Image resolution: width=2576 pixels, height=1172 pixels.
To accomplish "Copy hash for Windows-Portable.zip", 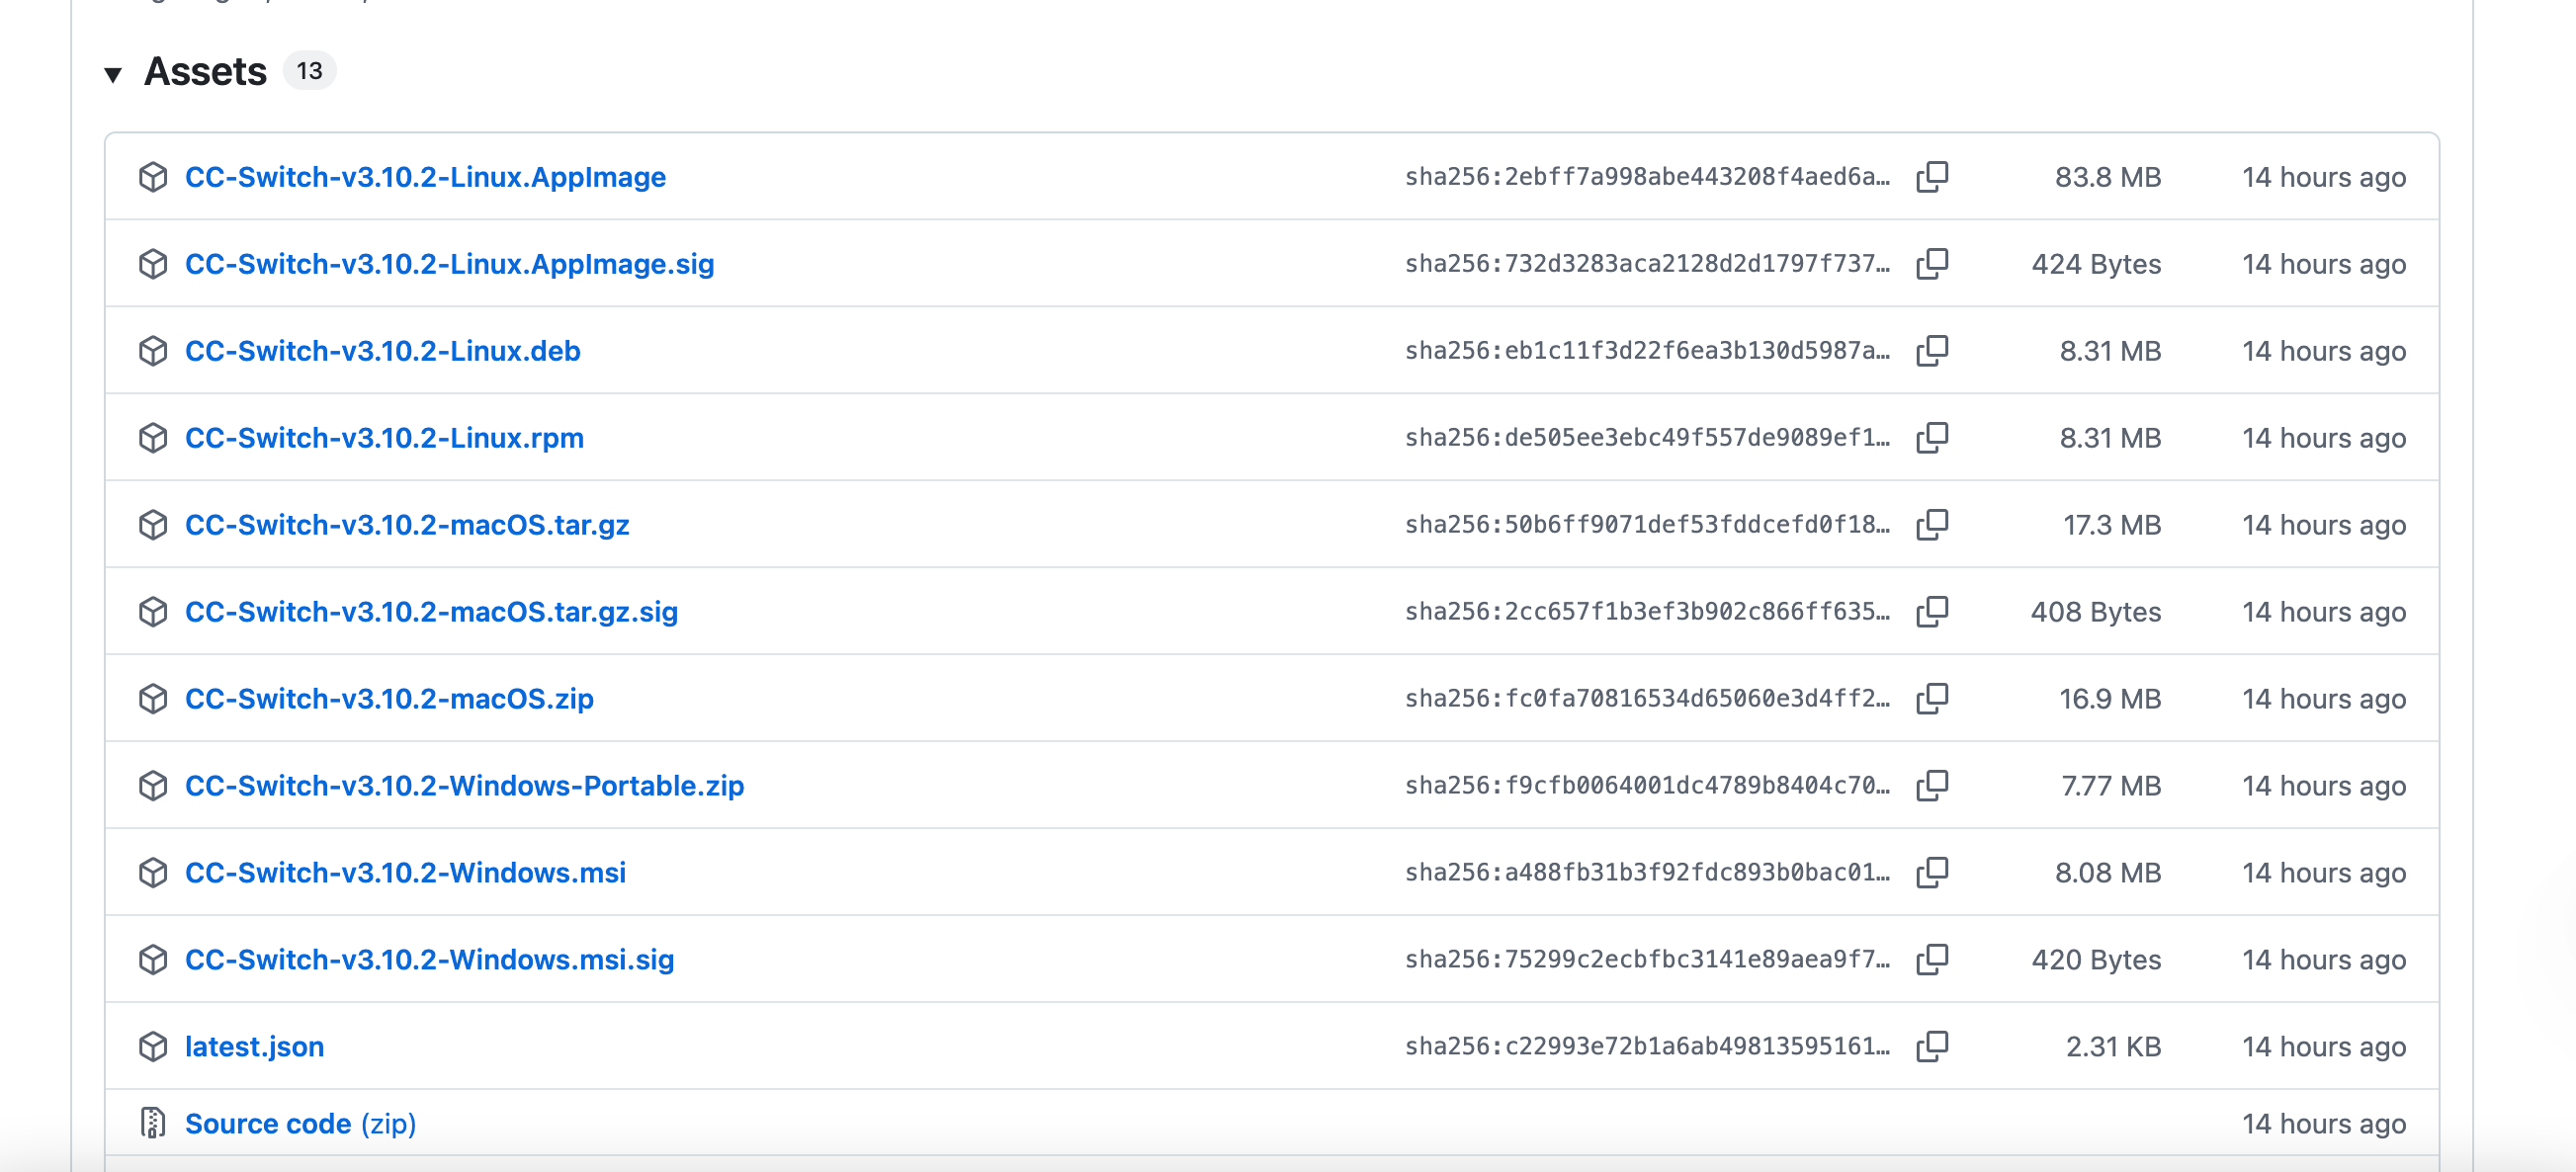I will point(1932,786).
